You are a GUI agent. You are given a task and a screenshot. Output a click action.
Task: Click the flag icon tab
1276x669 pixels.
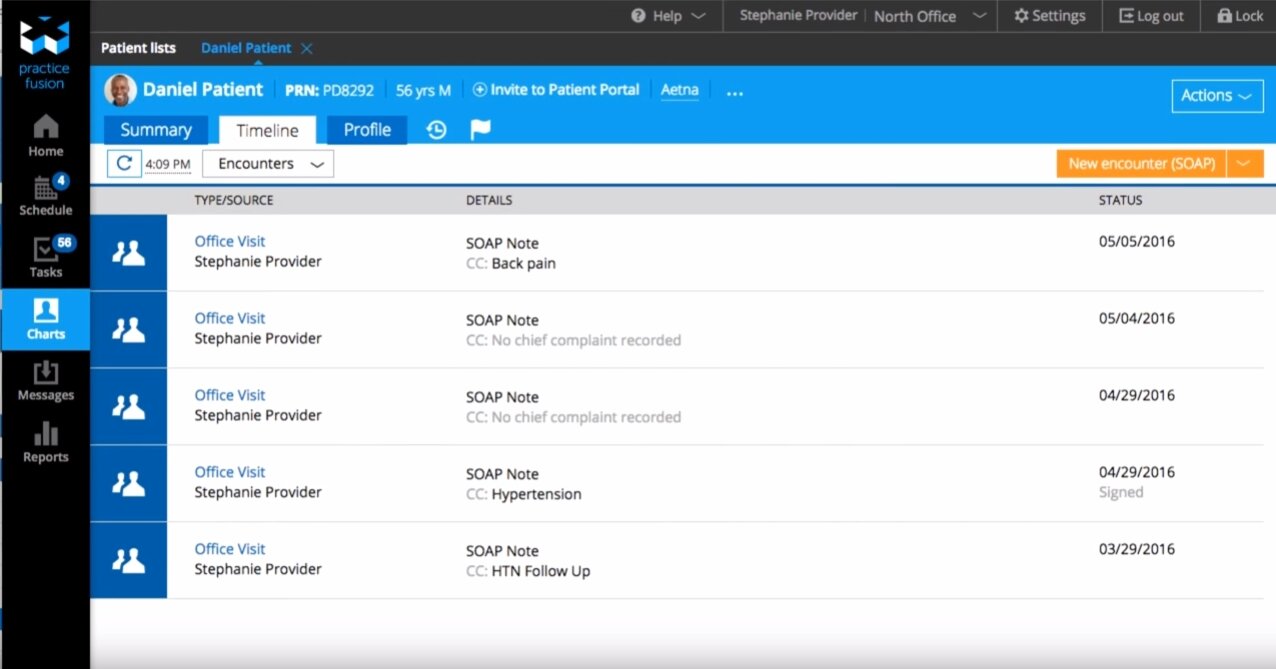[x=481, y=130]
